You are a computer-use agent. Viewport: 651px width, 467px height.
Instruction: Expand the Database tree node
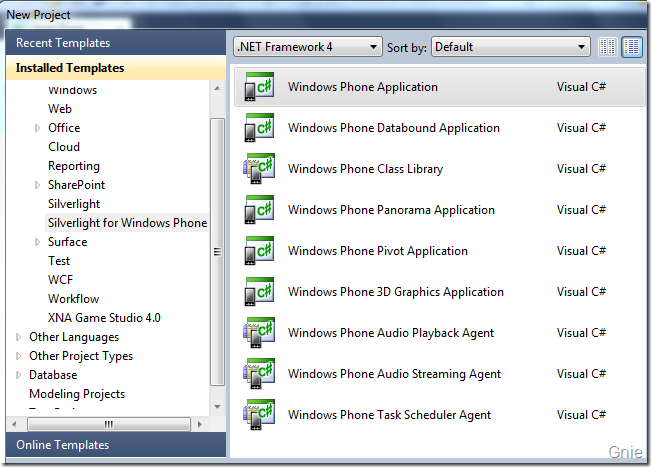[18, 375]
